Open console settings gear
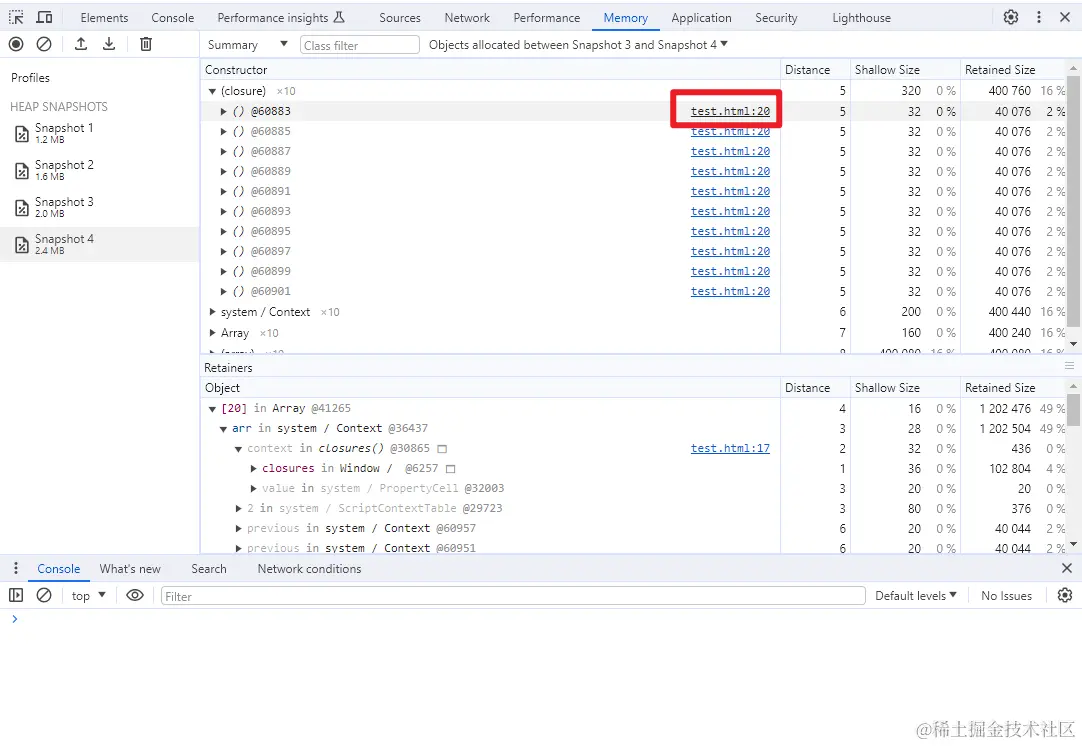The image size is (1082, 746). click(x=1065, y=595)
